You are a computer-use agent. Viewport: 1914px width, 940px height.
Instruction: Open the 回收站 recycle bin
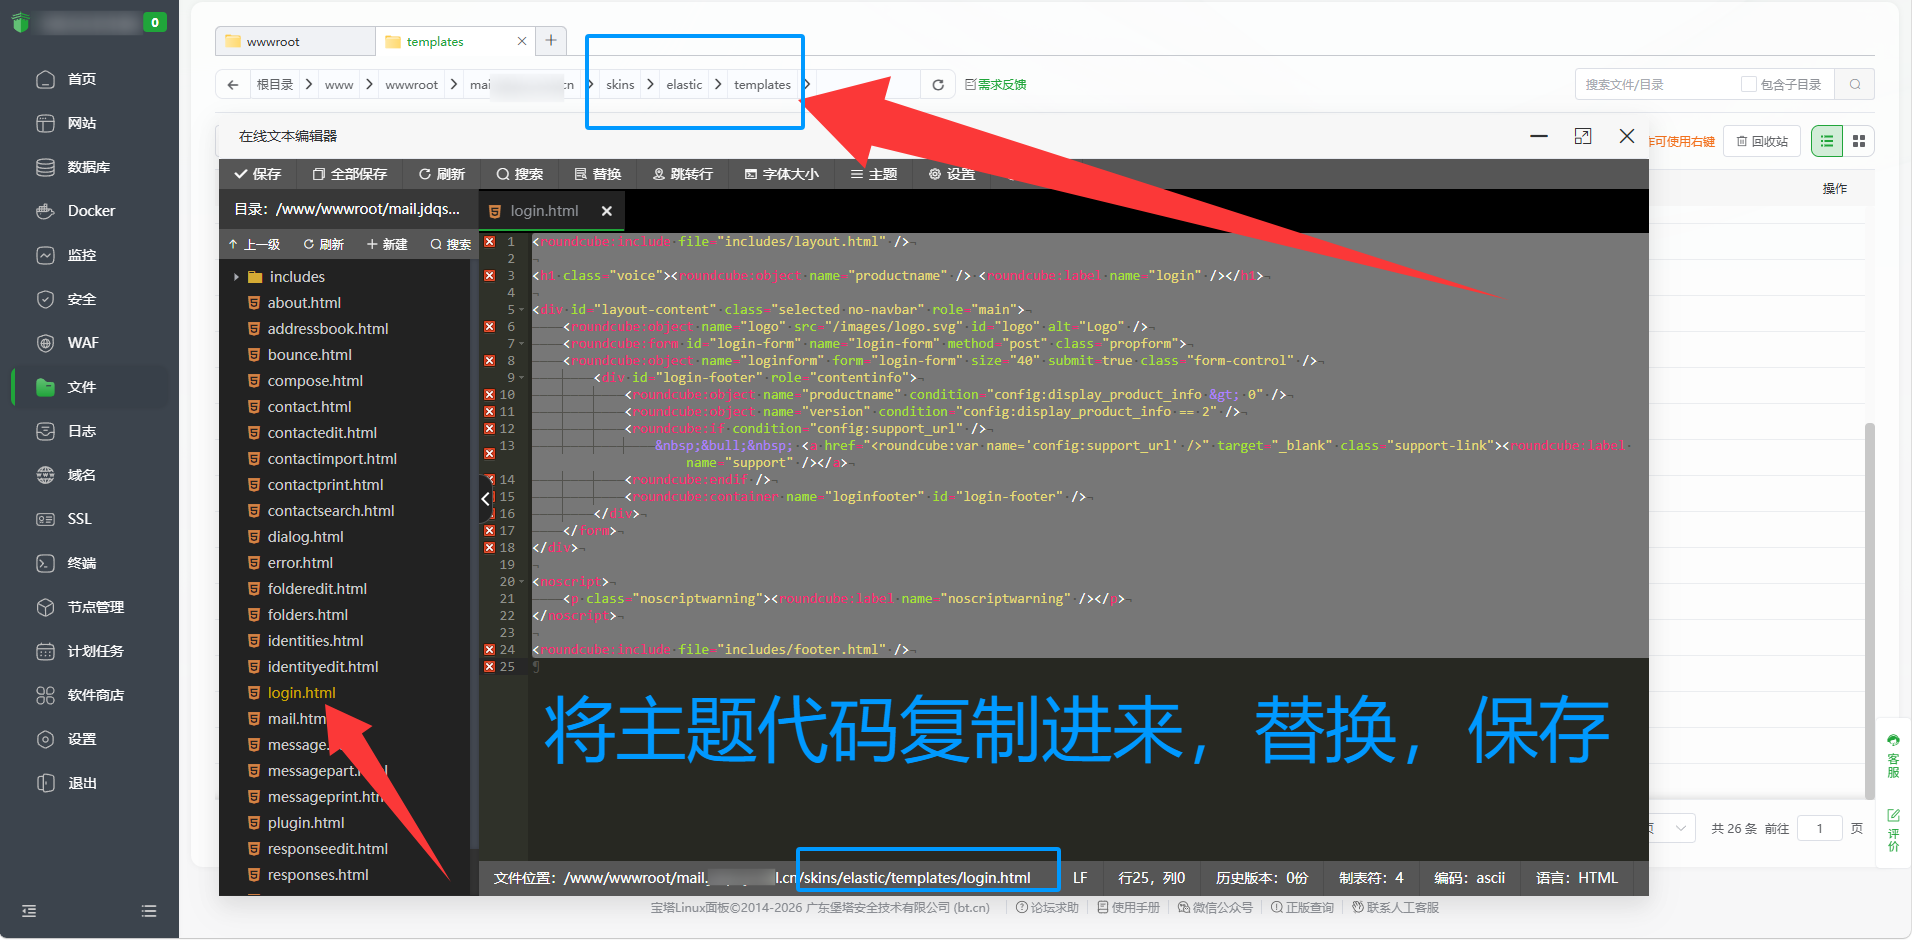tap(1762, 142)
